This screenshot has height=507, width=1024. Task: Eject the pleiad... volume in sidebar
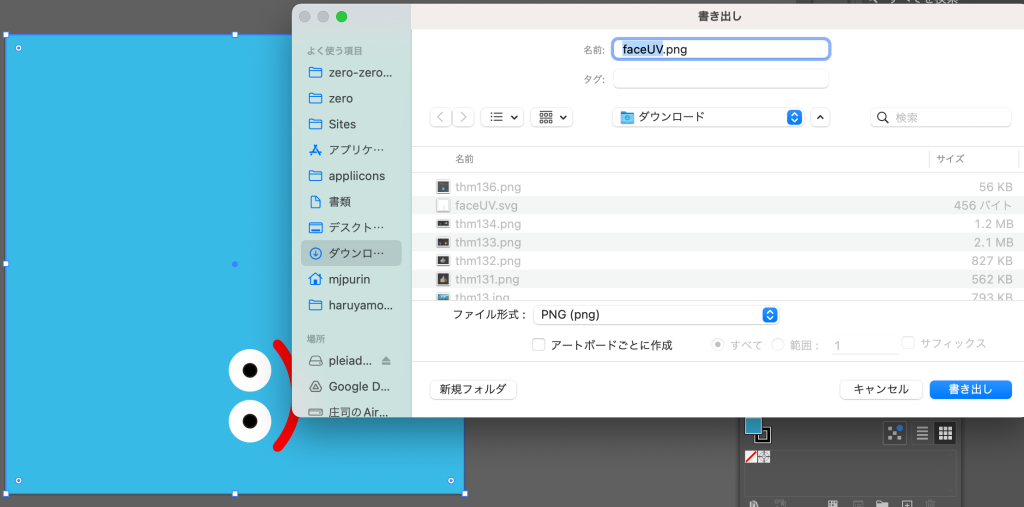tap(387, 360)
